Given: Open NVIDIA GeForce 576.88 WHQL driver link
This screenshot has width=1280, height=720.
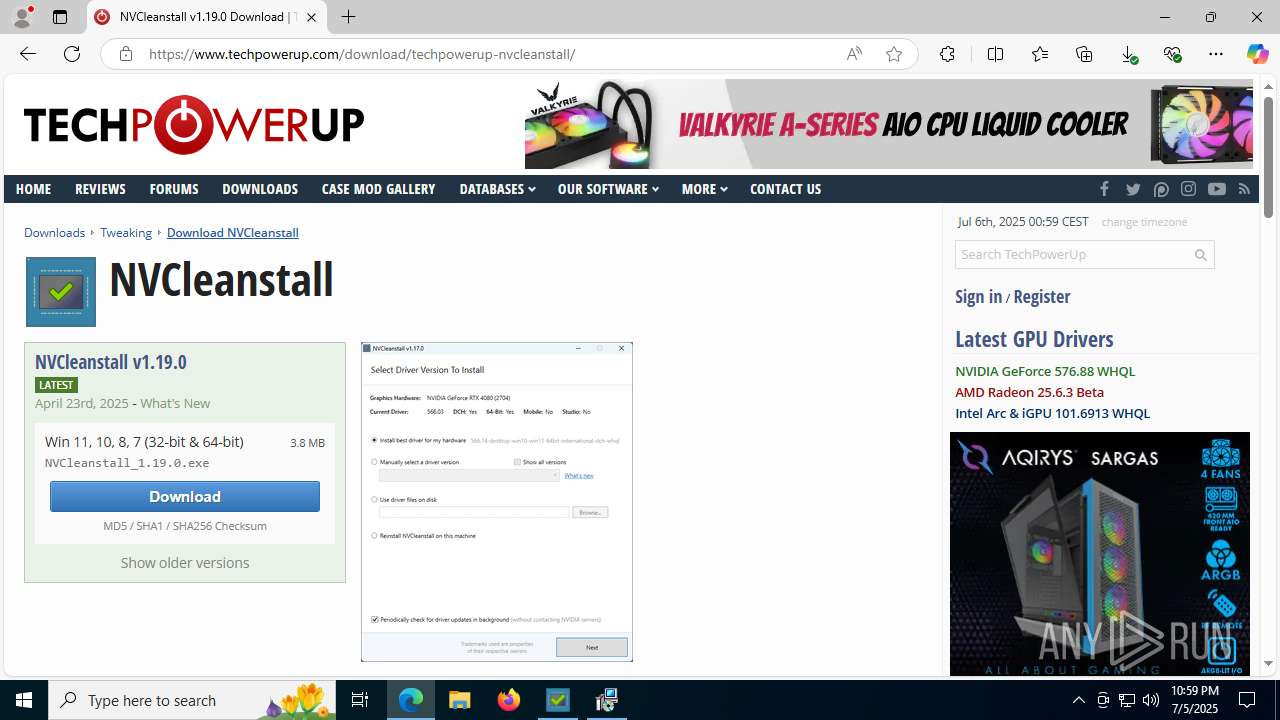Looking at the screenshot, I should (x=1045, y=371).
